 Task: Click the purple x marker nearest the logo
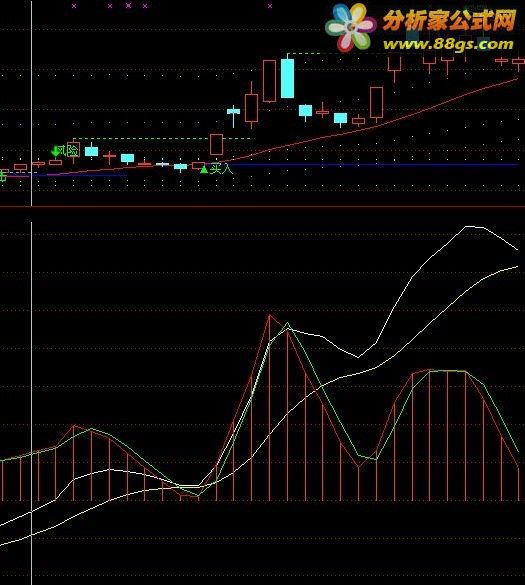(270, 6)
